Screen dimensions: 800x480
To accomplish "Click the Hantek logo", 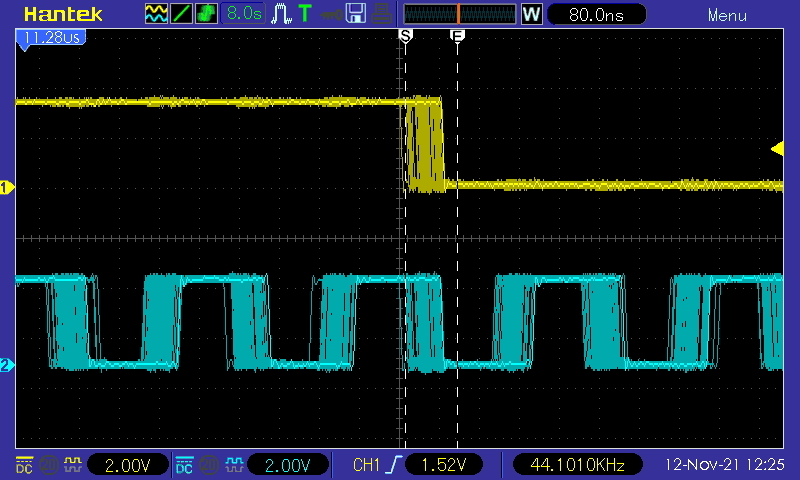I will pos(63,14).
